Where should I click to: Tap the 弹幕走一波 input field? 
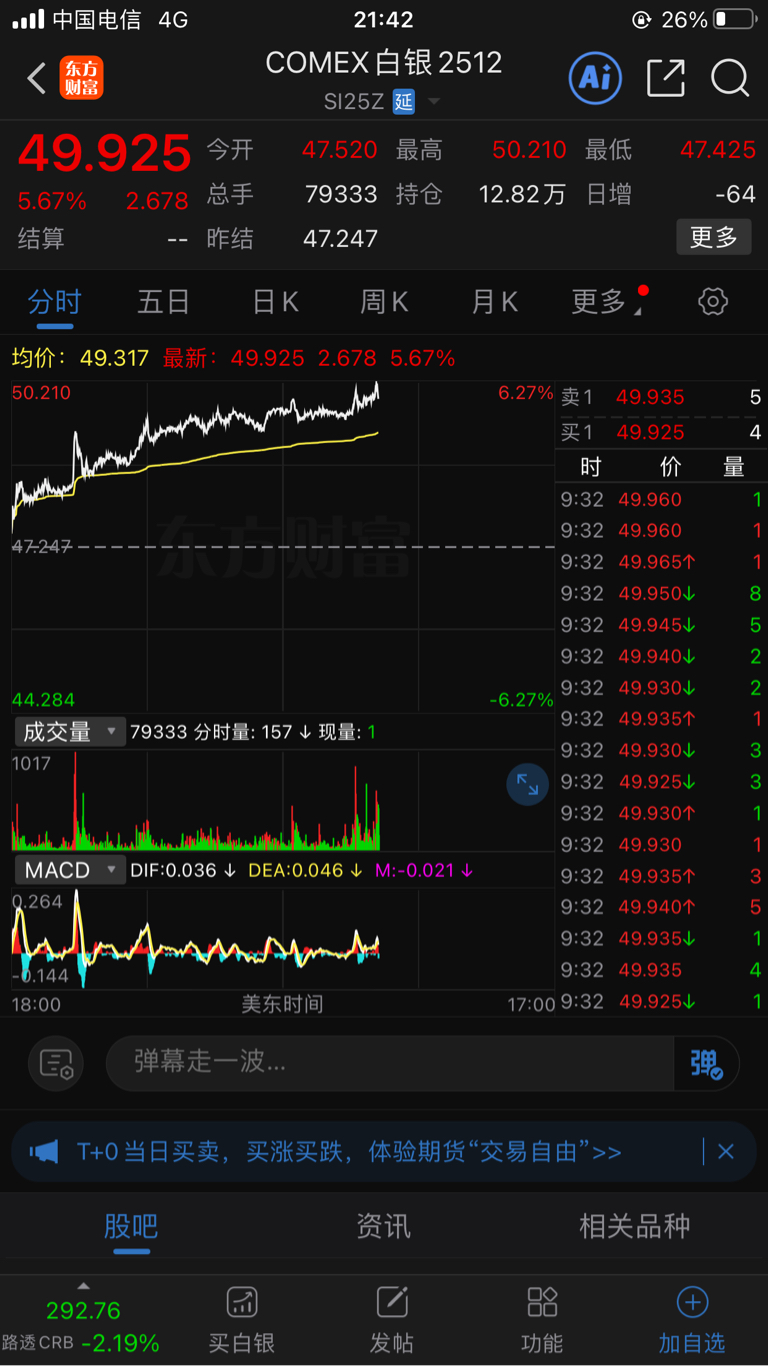coord(390,1062)
